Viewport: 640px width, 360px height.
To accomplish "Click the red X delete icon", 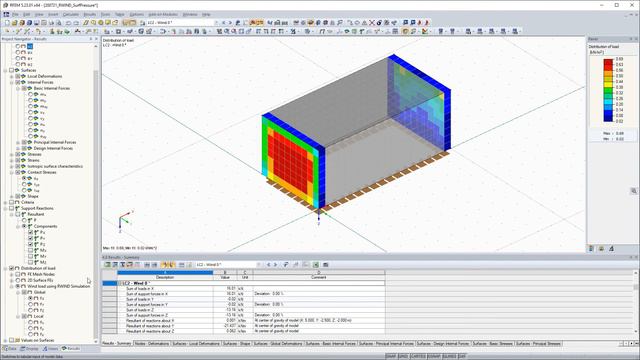I will click(x=372, y=23).
